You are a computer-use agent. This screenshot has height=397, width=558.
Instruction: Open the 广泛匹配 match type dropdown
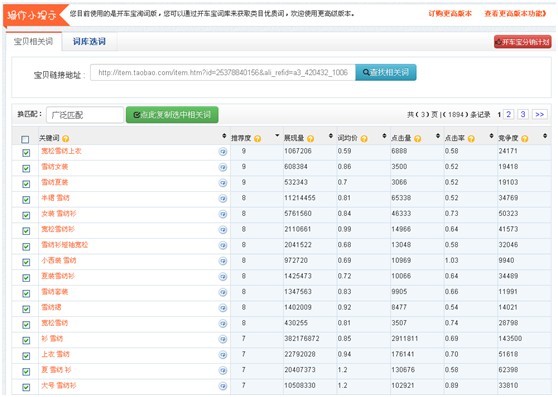pyautogui.click(x=85, y=115)
